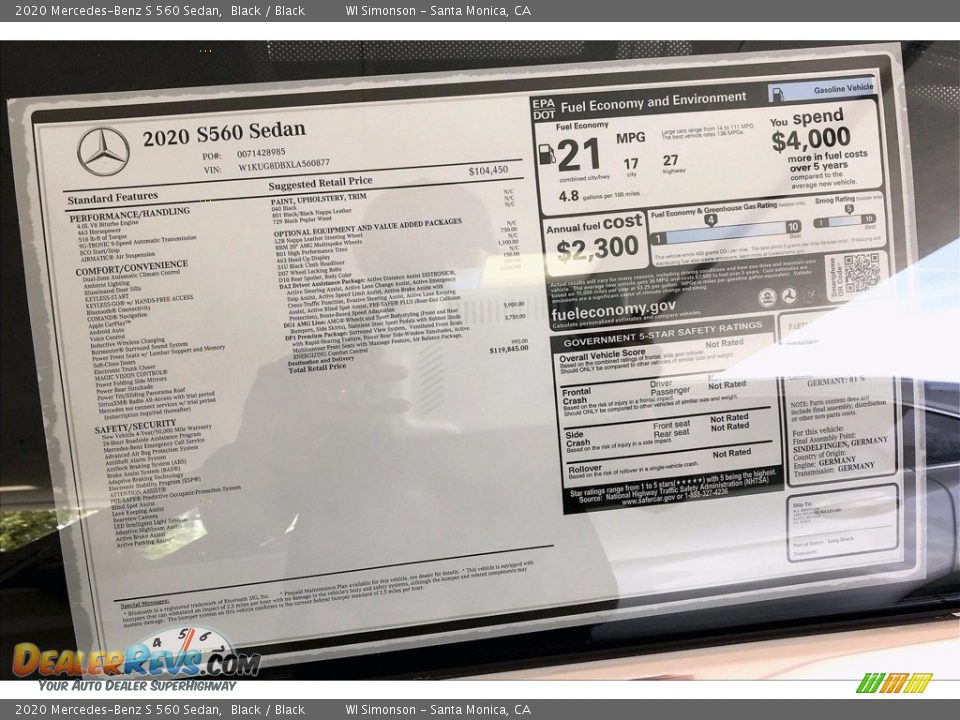Image resolution: width=960 pixels, height=720 pixels.
Task: Click the fueleconomy.gov web address
Action: click(x=613, y=310)
